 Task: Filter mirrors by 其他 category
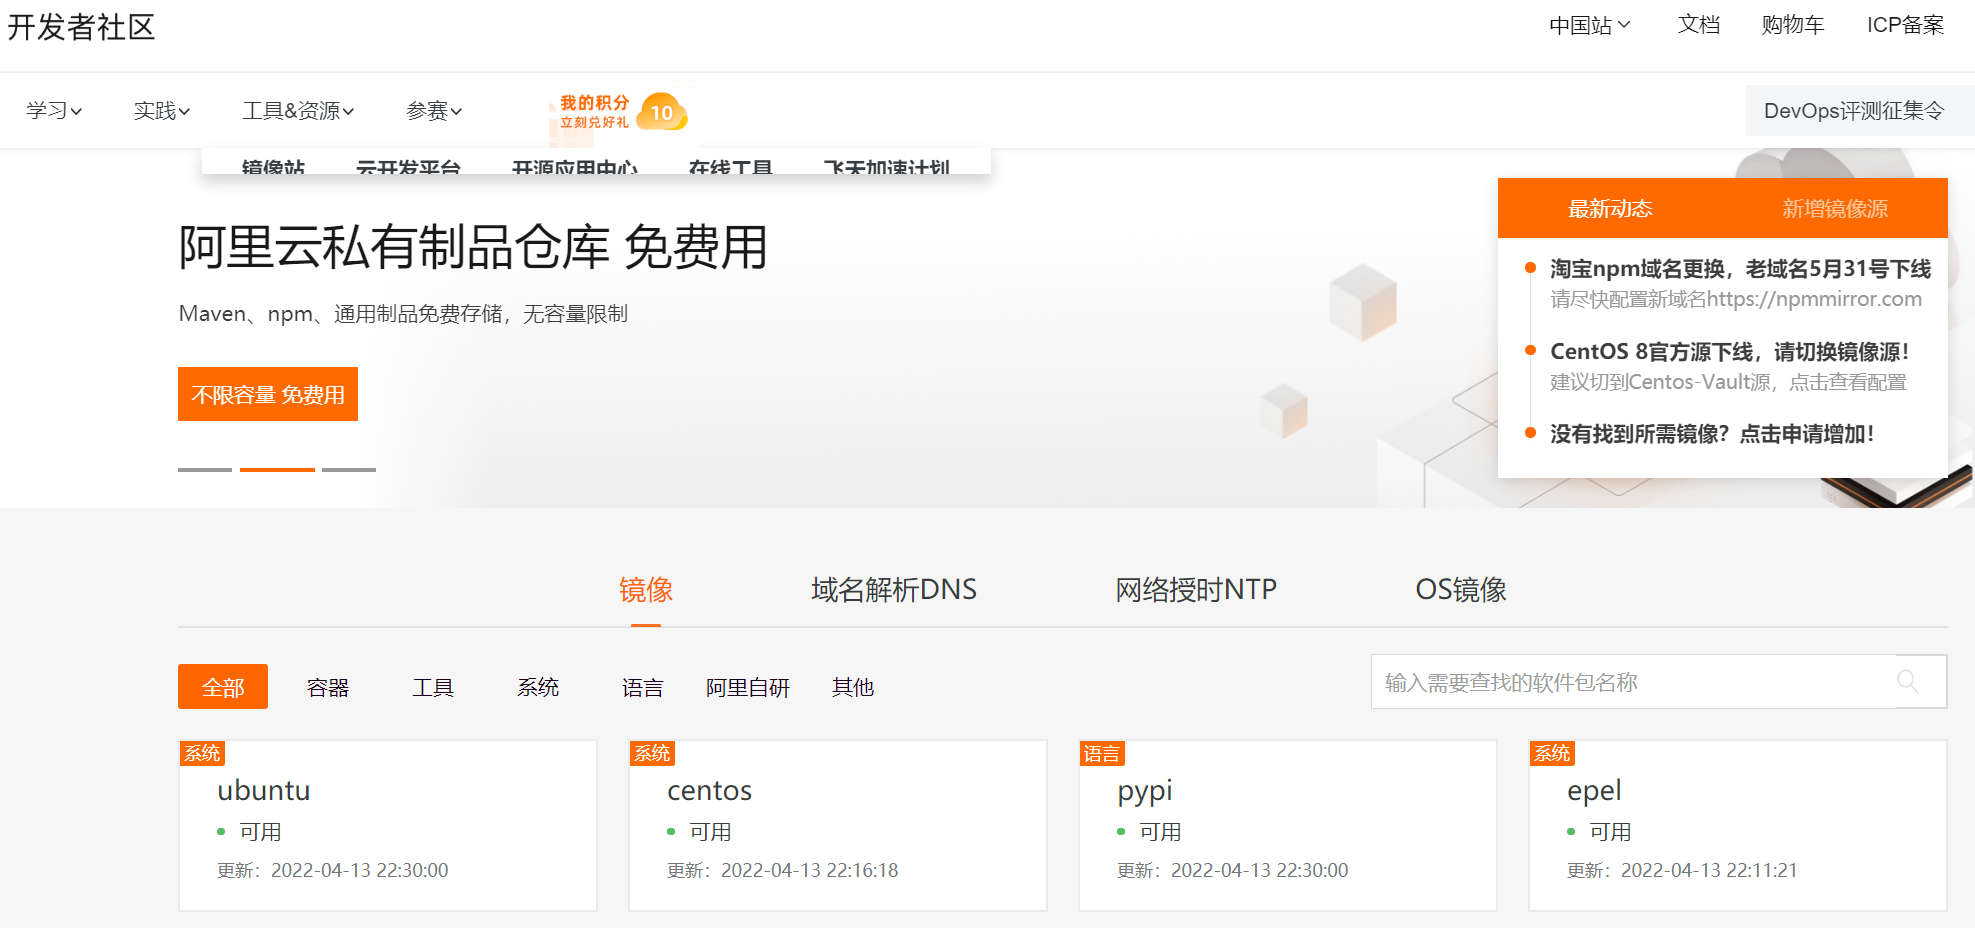[853, 687]
